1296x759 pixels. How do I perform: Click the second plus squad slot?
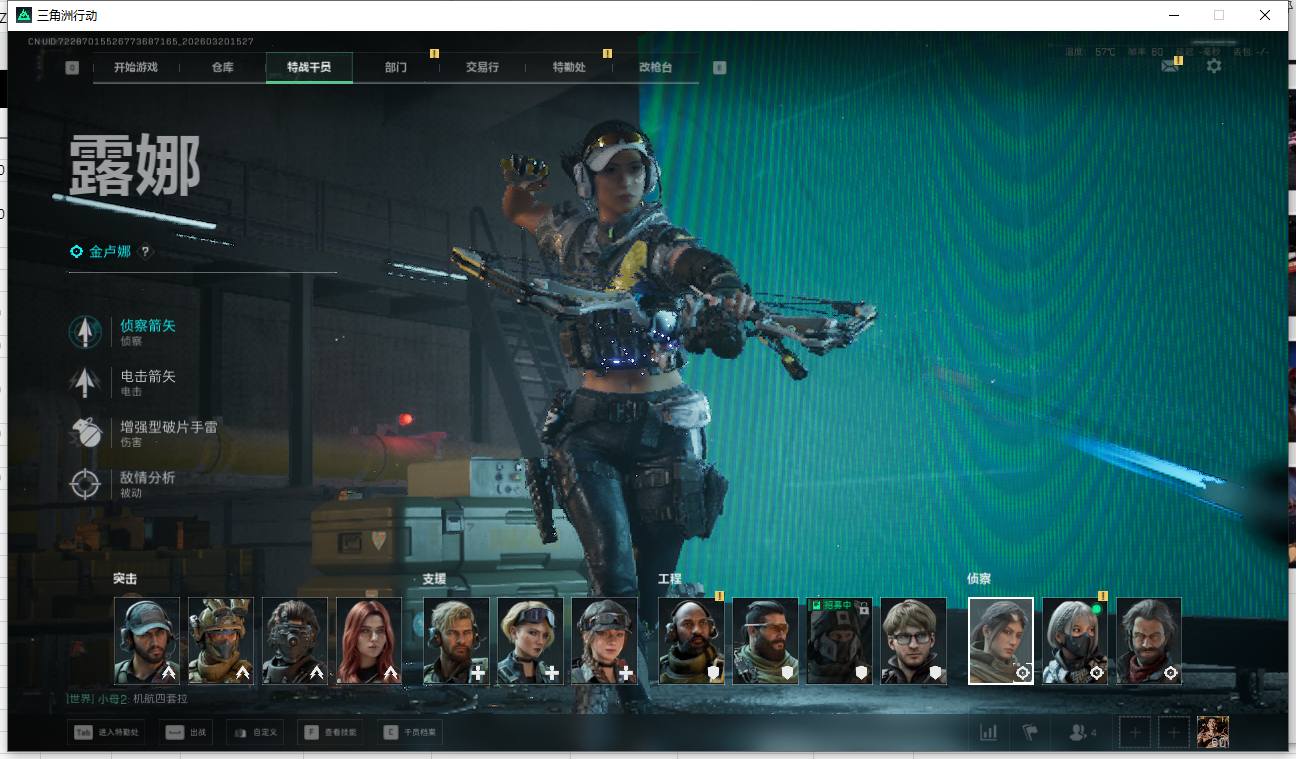tap(1172, 732)
